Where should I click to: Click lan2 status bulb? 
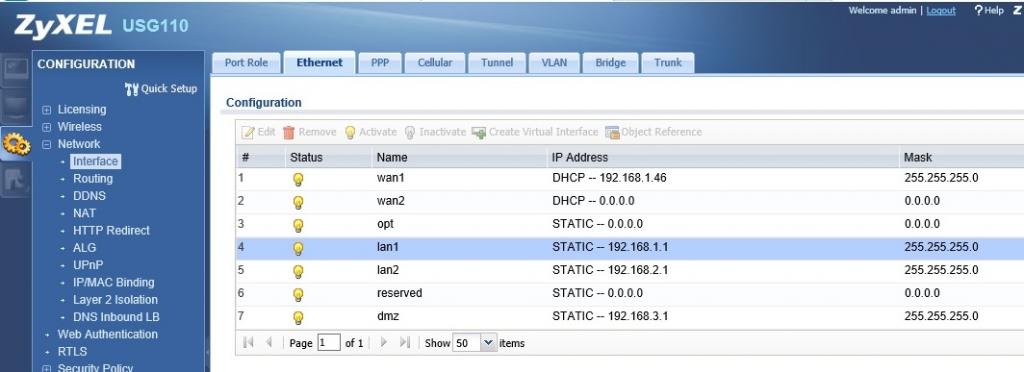coord(298,271)
